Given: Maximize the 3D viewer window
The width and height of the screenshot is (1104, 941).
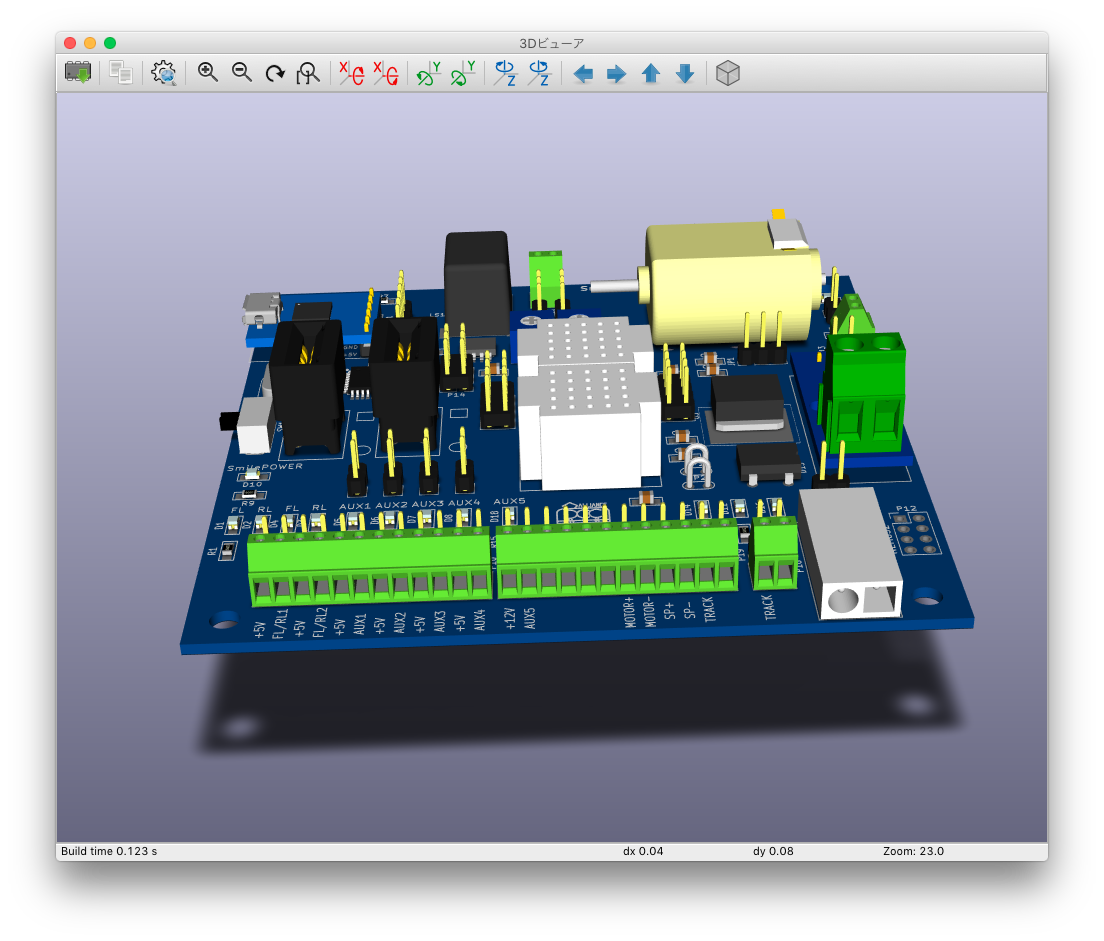Looking at the screenshot, I should 110,43.
